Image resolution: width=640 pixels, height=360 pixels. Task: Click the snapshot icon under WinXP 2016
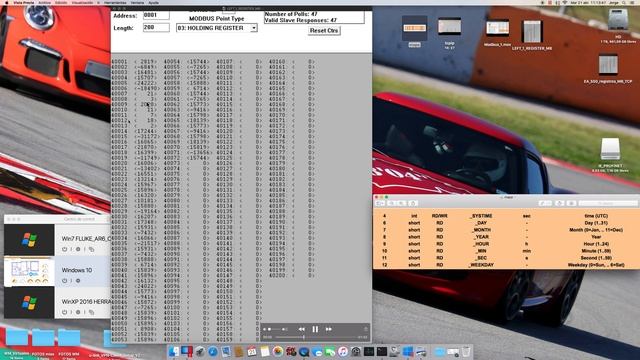coord(91,312)
